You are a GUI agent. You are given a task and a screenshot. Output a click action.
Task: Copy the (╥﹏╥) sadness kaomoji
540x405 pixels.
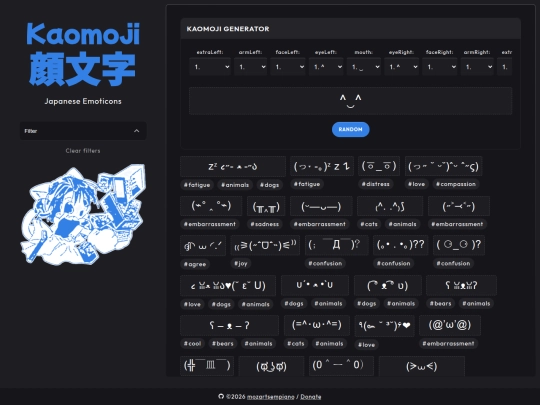(266, 206)
